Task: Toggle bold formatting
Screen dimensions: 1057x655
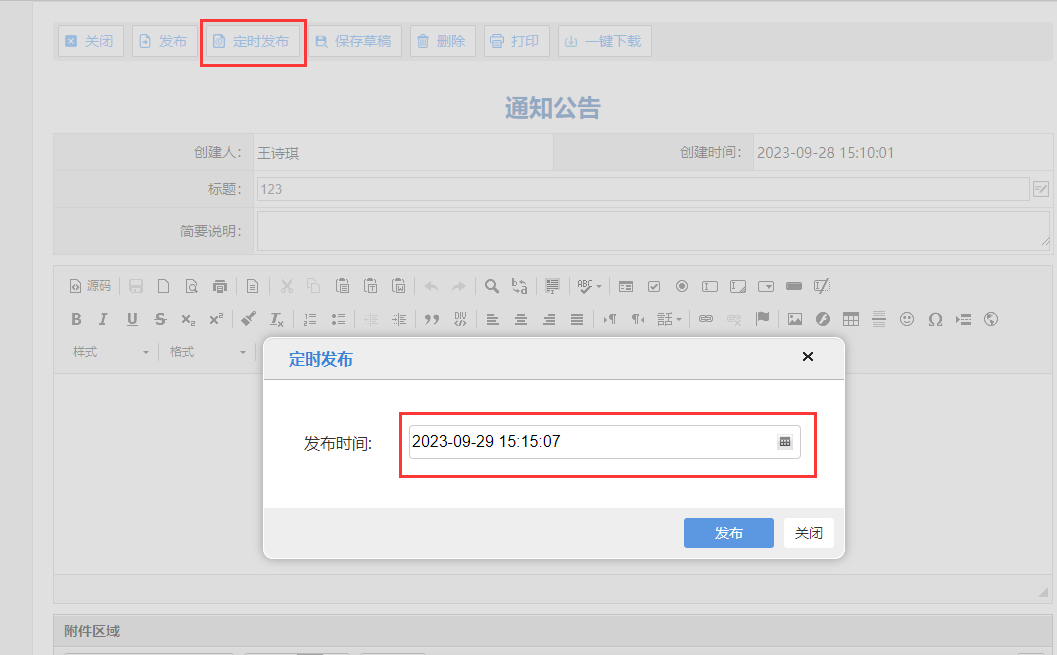Action: tap(76, 319)
